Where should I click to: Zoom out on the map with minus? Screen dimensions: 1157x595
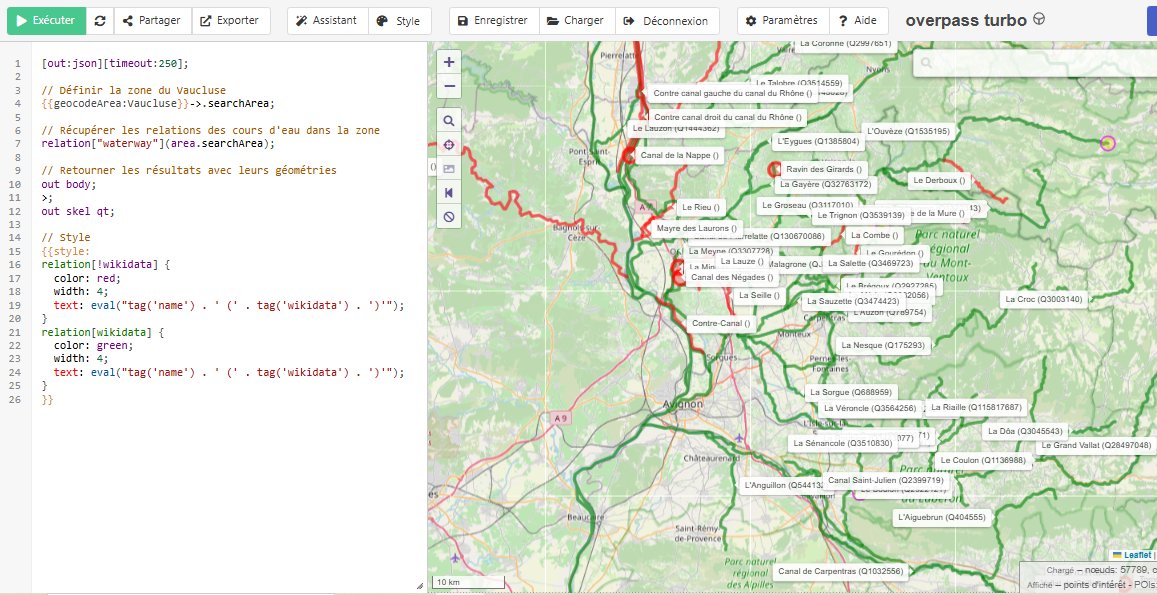pyautogui.click(x=449, y=86)
